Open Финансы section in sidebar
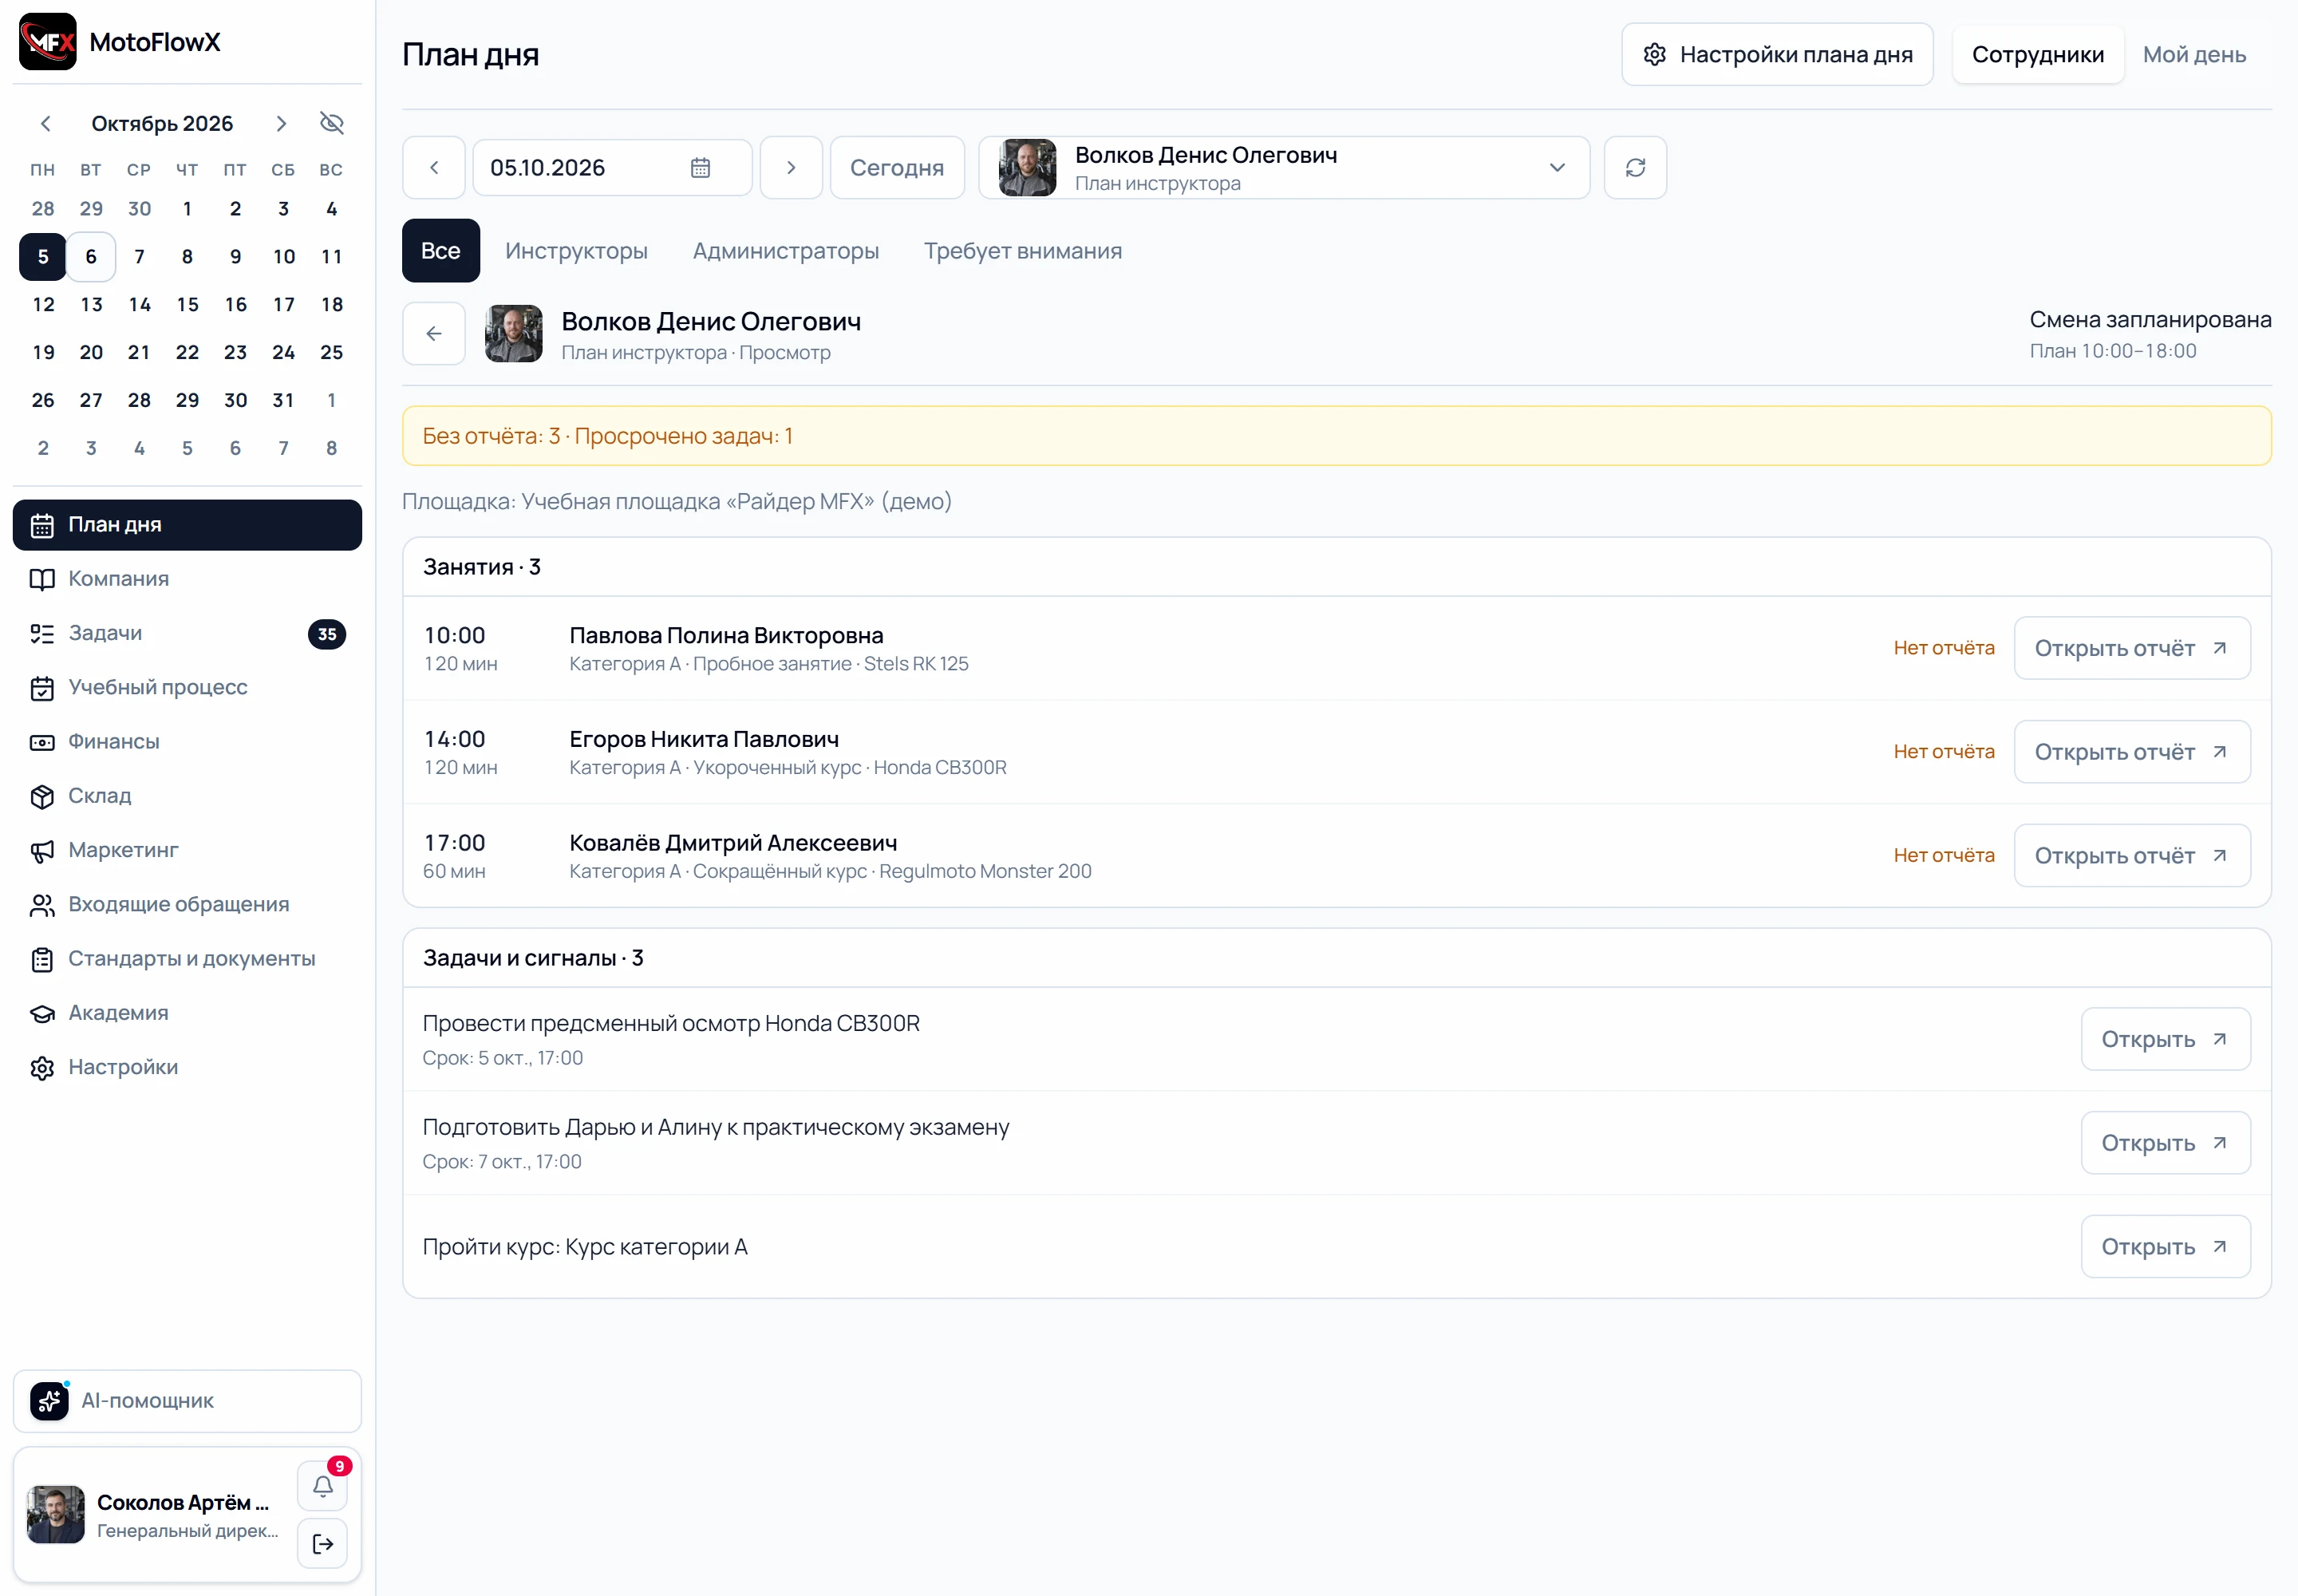 click(x=187, y=741)
